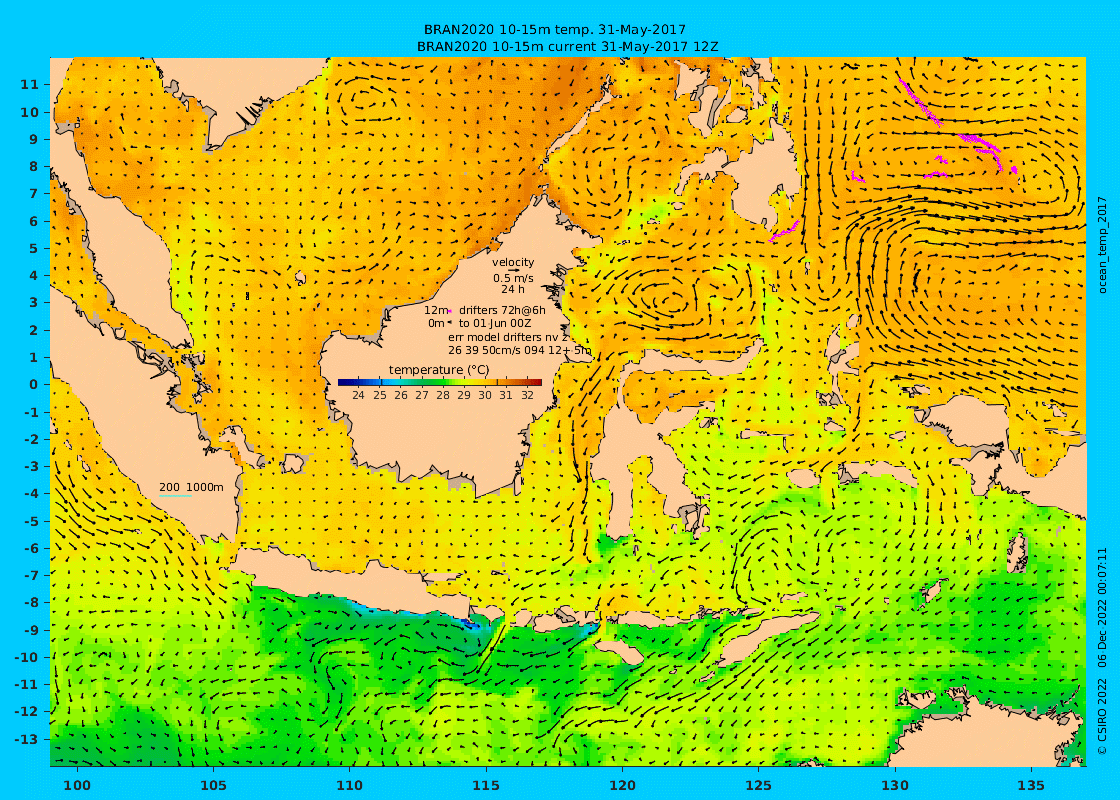The image size is (1120, 800).
Task: Select the 'err model drifters nv 2' line
Action: [x=508, y=336]
